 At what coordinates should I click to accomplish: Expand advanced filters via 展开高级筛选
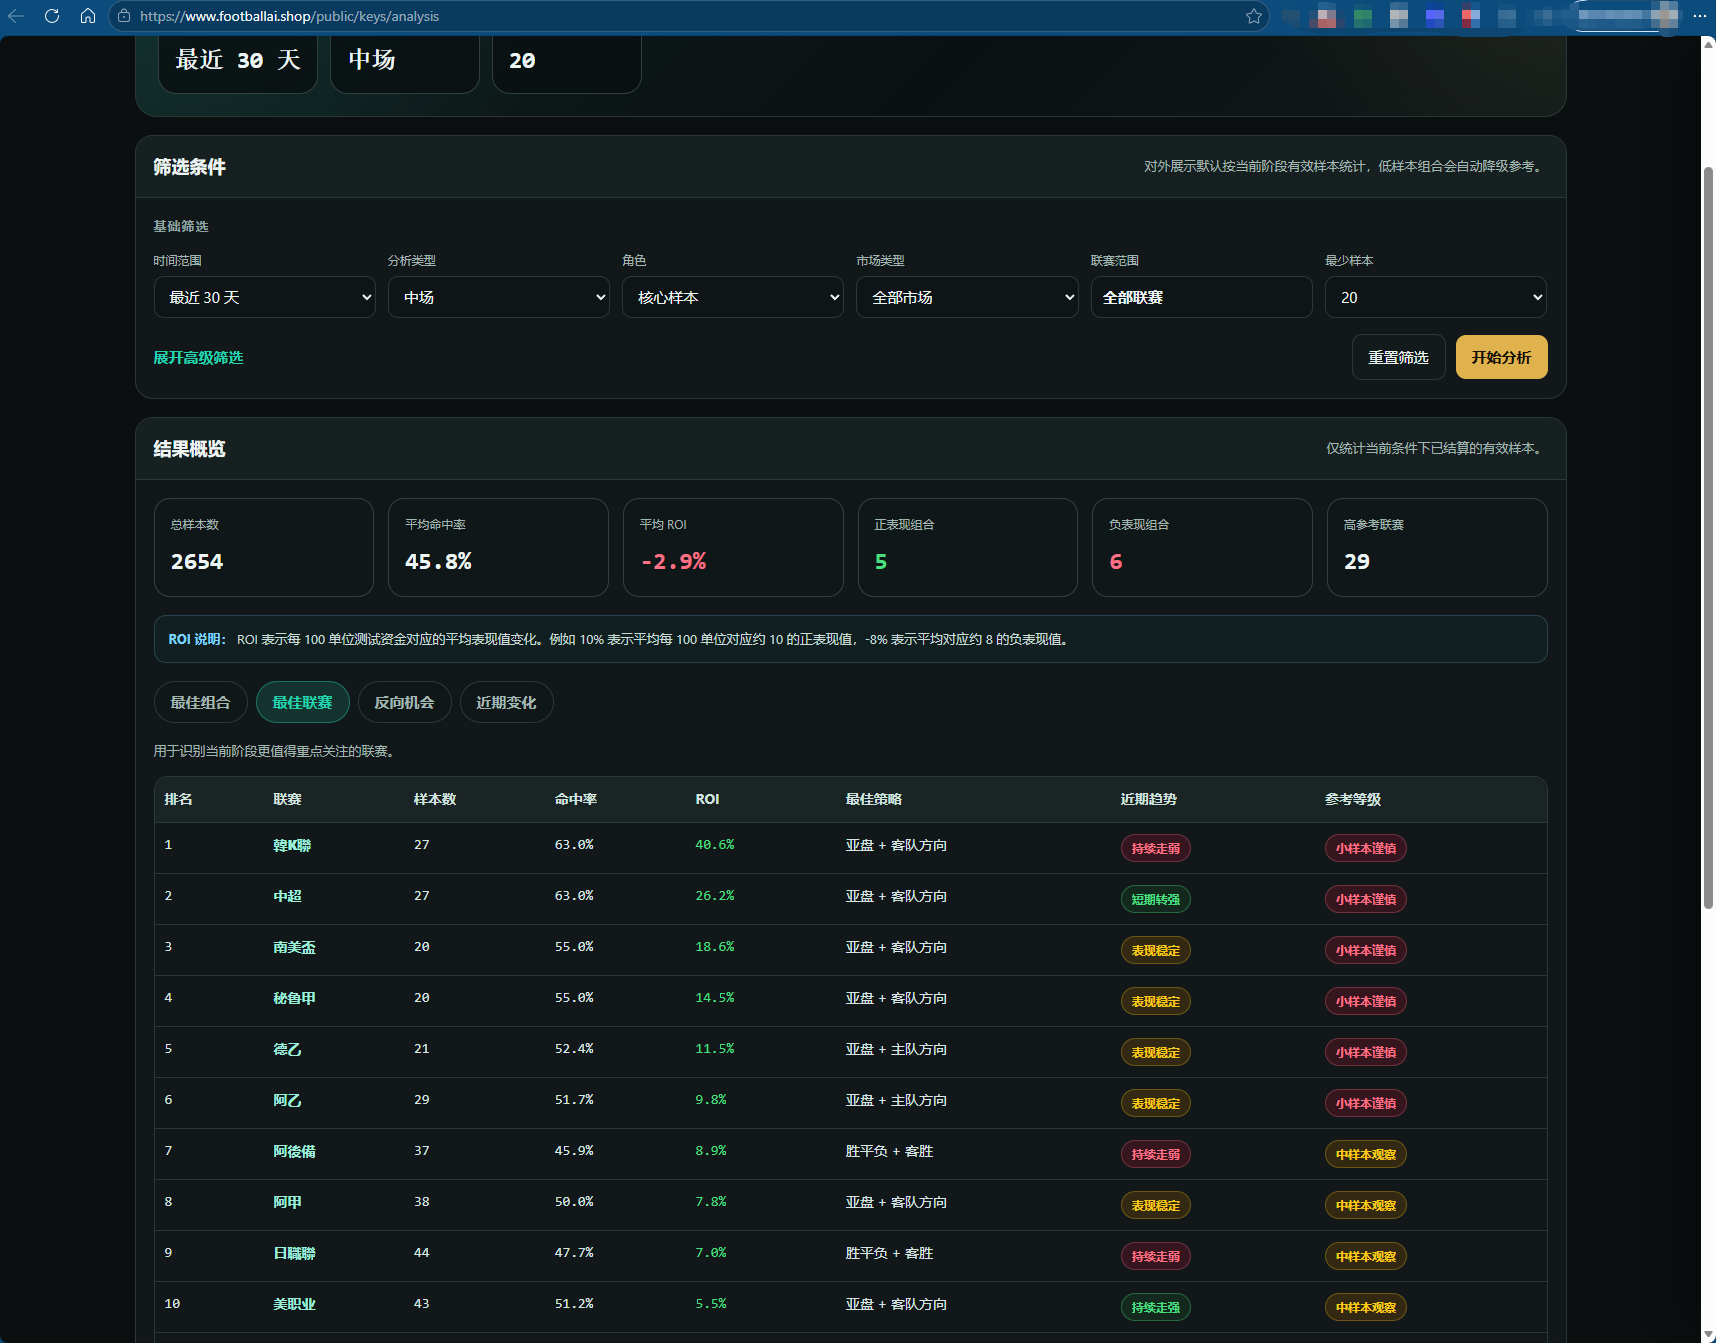[198, 358]
